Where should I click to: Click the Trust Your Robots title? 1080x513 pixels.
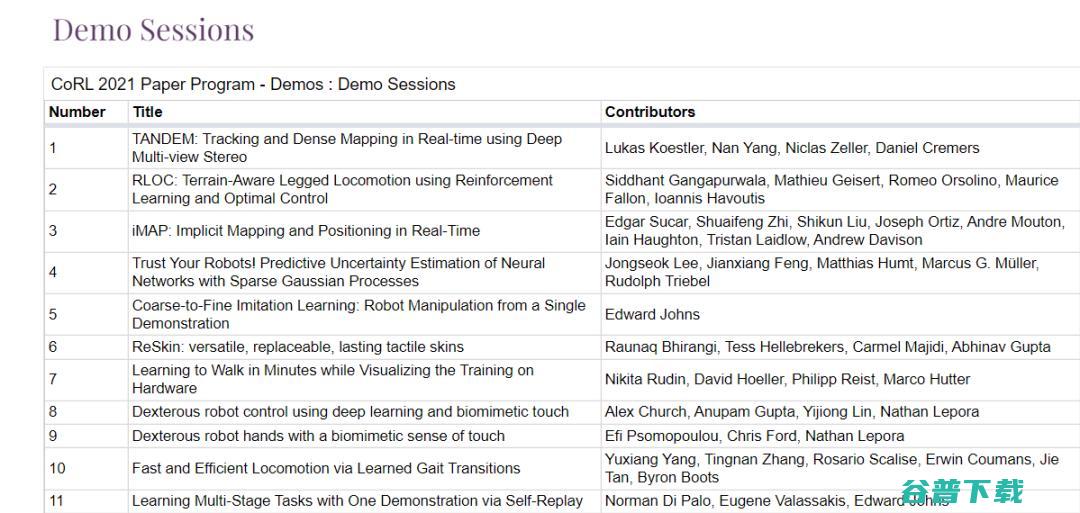pyautogui.click(x=338, y=272)
